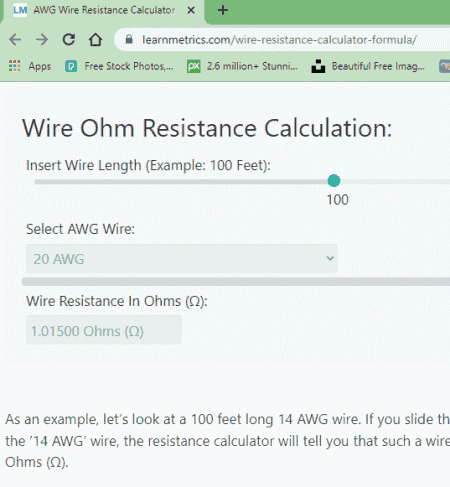Open the 2.6 million+ Stunning bookmark
The image size is (450, 487).
click(242, 66)
